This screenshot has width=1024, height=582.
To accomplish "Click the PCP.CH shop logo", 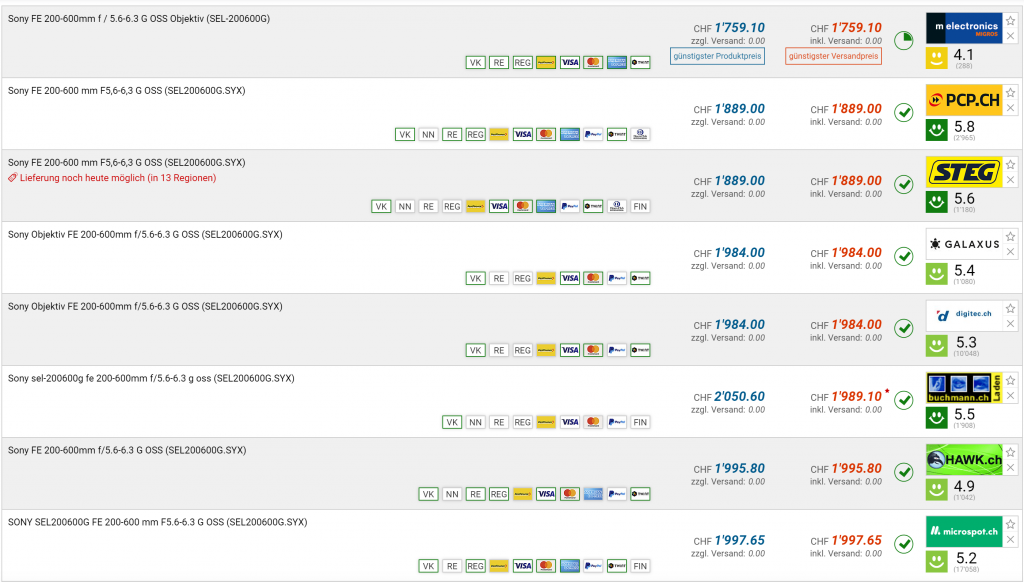I will 963,99.
